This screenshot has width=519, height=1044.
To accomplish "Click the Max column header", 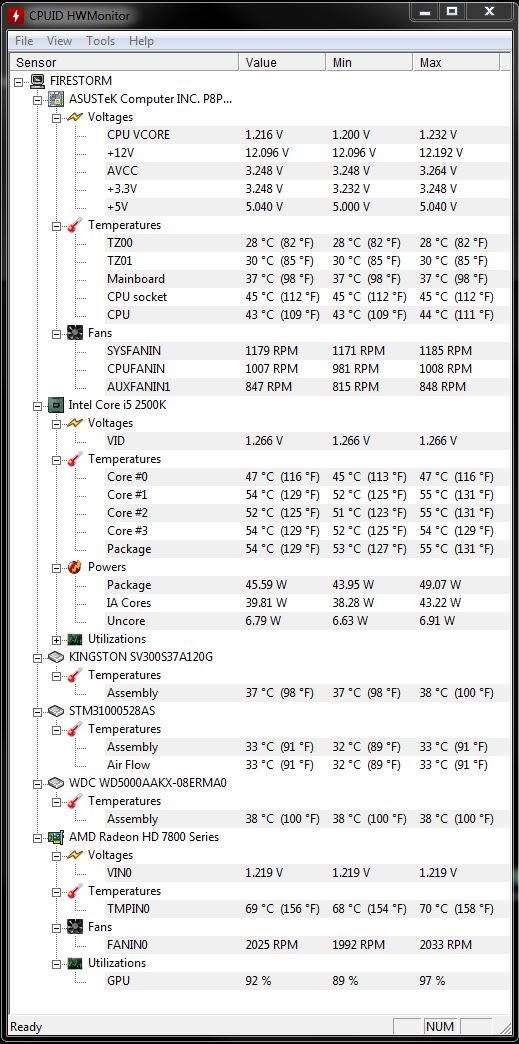I will coord(456,62).
